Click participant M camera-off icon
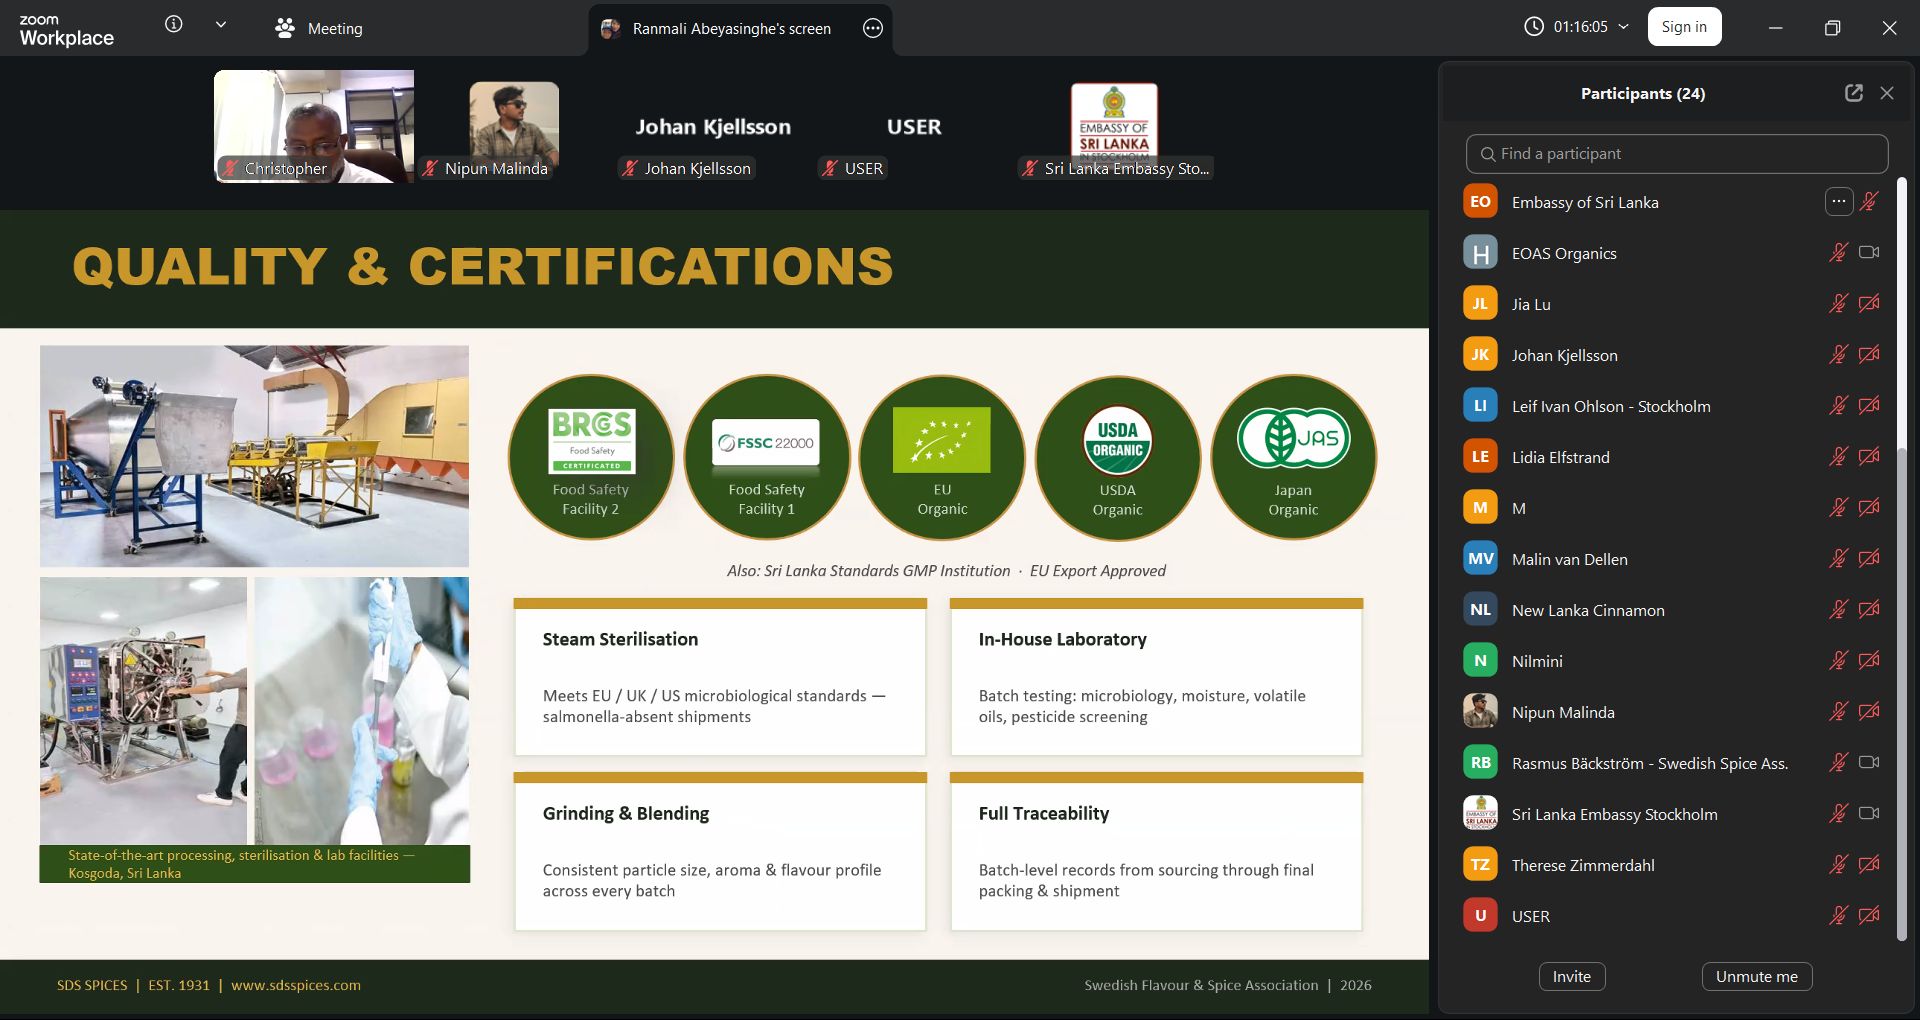Screen dimensions: 1920x1020 [1869, 508]
